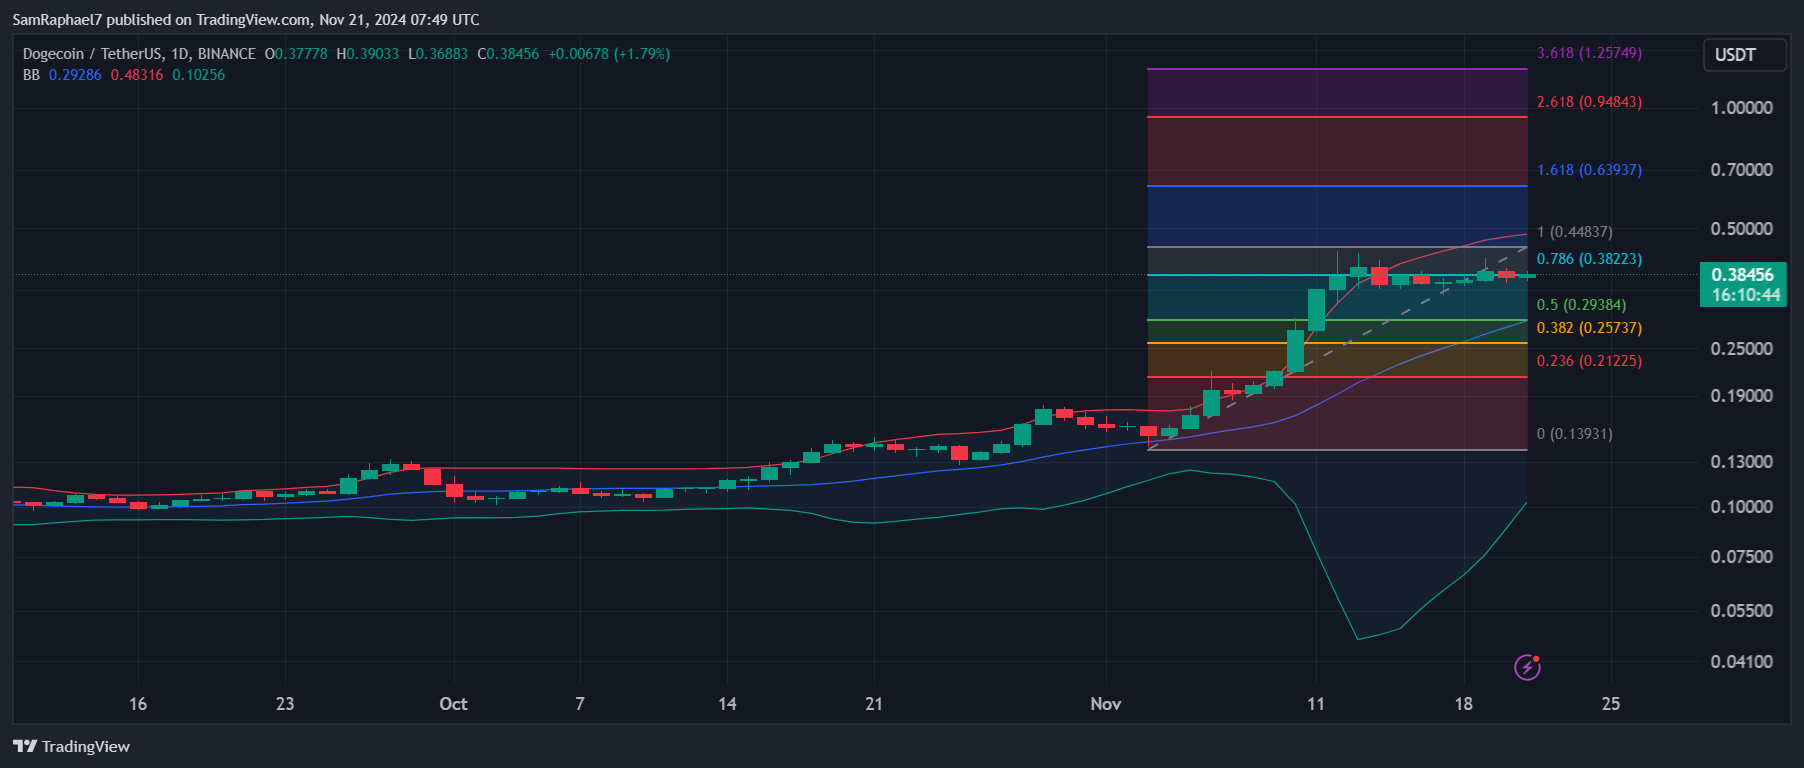Click the Oct label on the date axis
Viewport: 1804px width, 768px height.
pyautogui.click(x=453, y=704)
